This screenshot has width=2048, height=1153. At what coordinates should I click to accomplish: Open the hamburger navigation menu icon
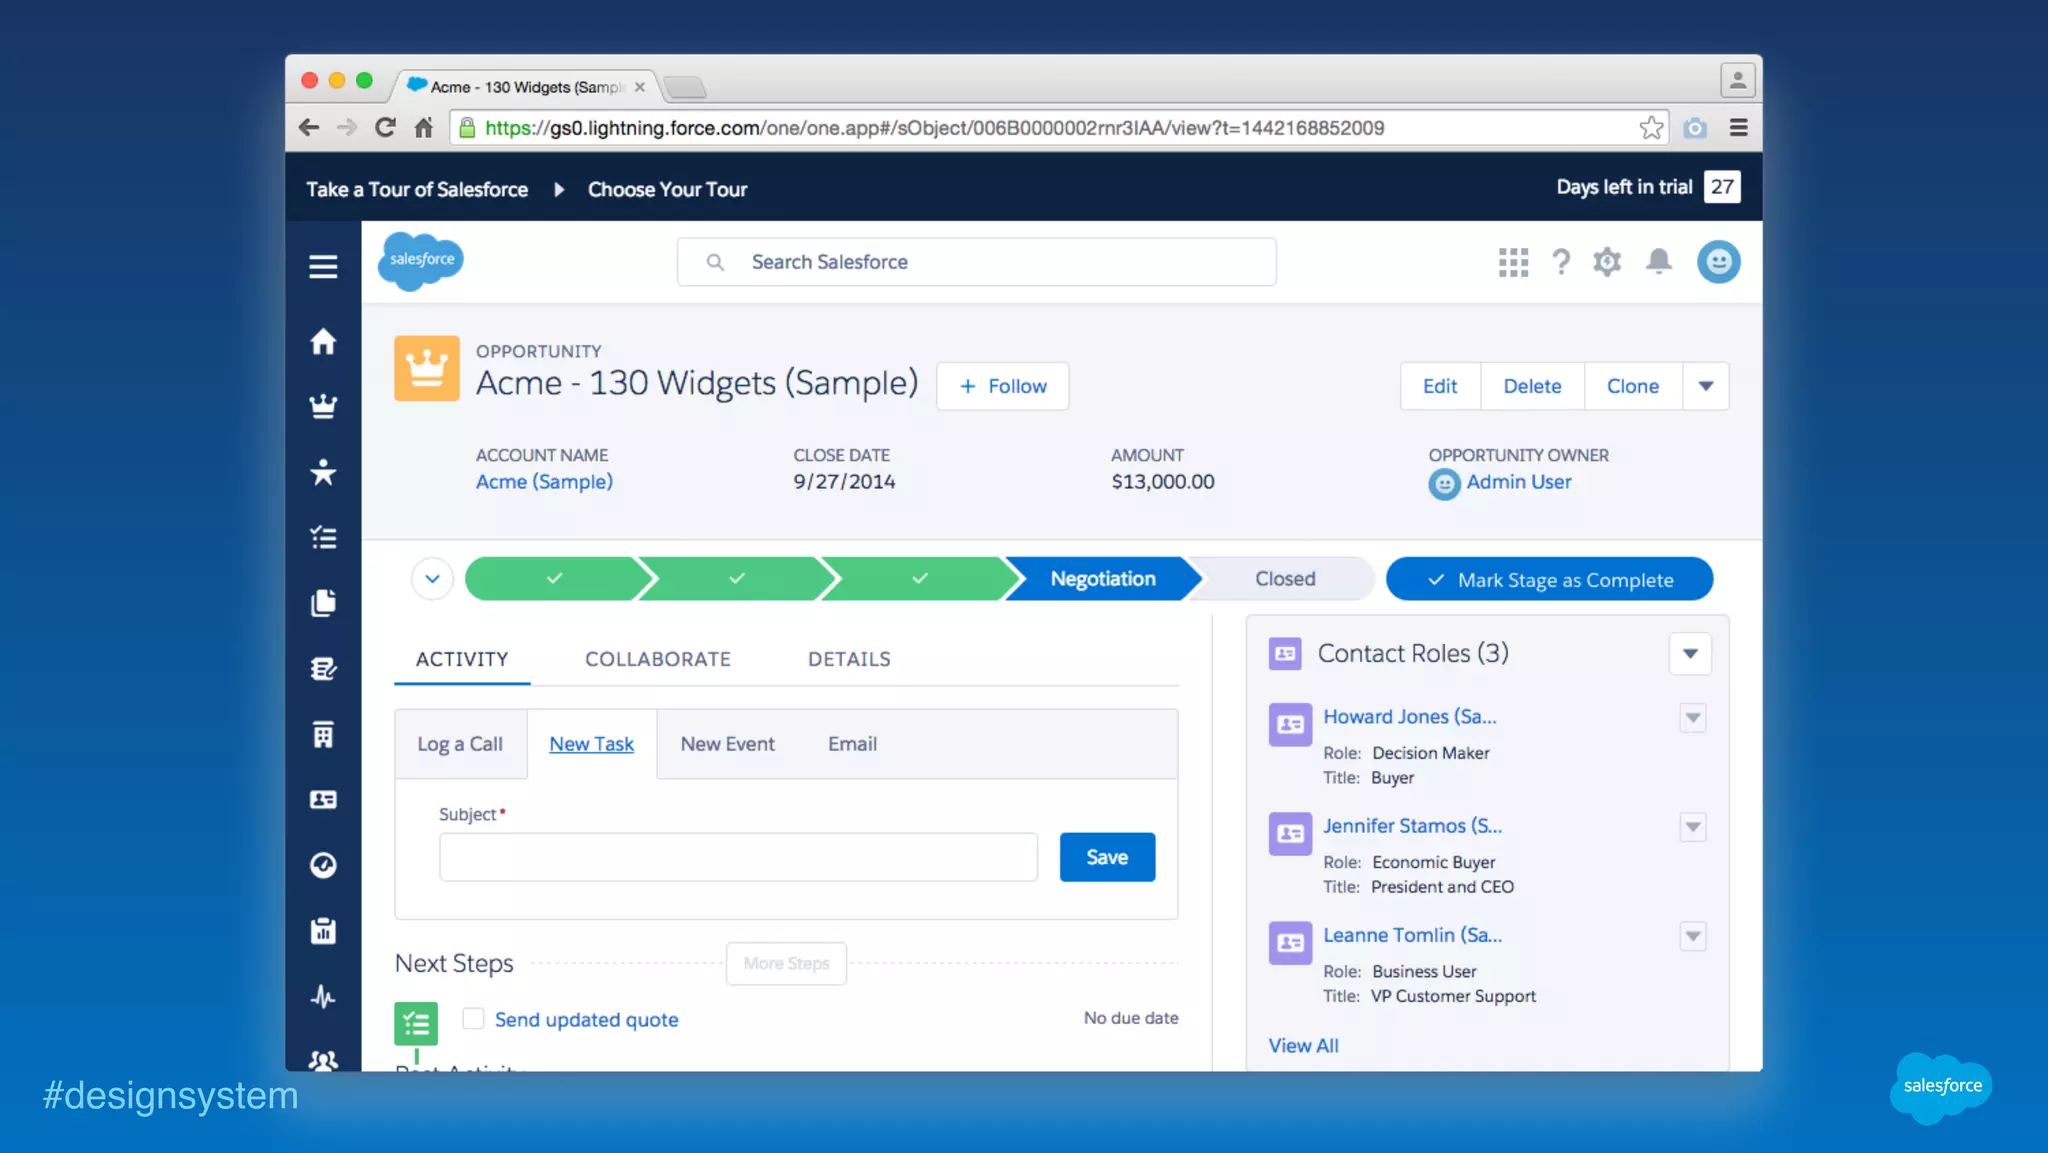coord(323,266)
